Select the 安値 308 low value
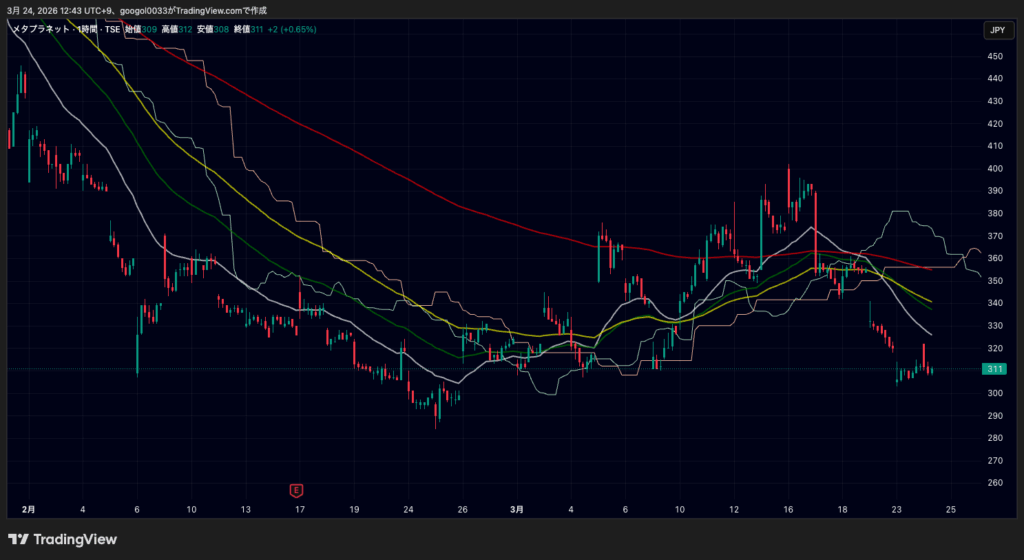Image resolution: width=1024 pixels, height=560 pixels. coord(213,29)
